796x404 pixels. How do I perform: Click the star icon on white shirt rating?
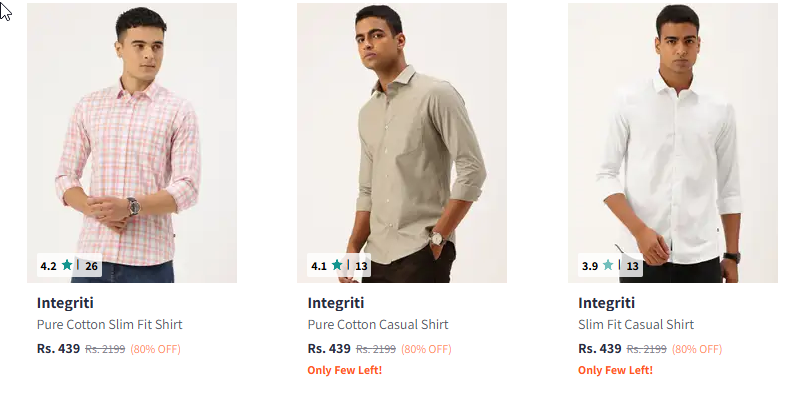coord(608,266)
